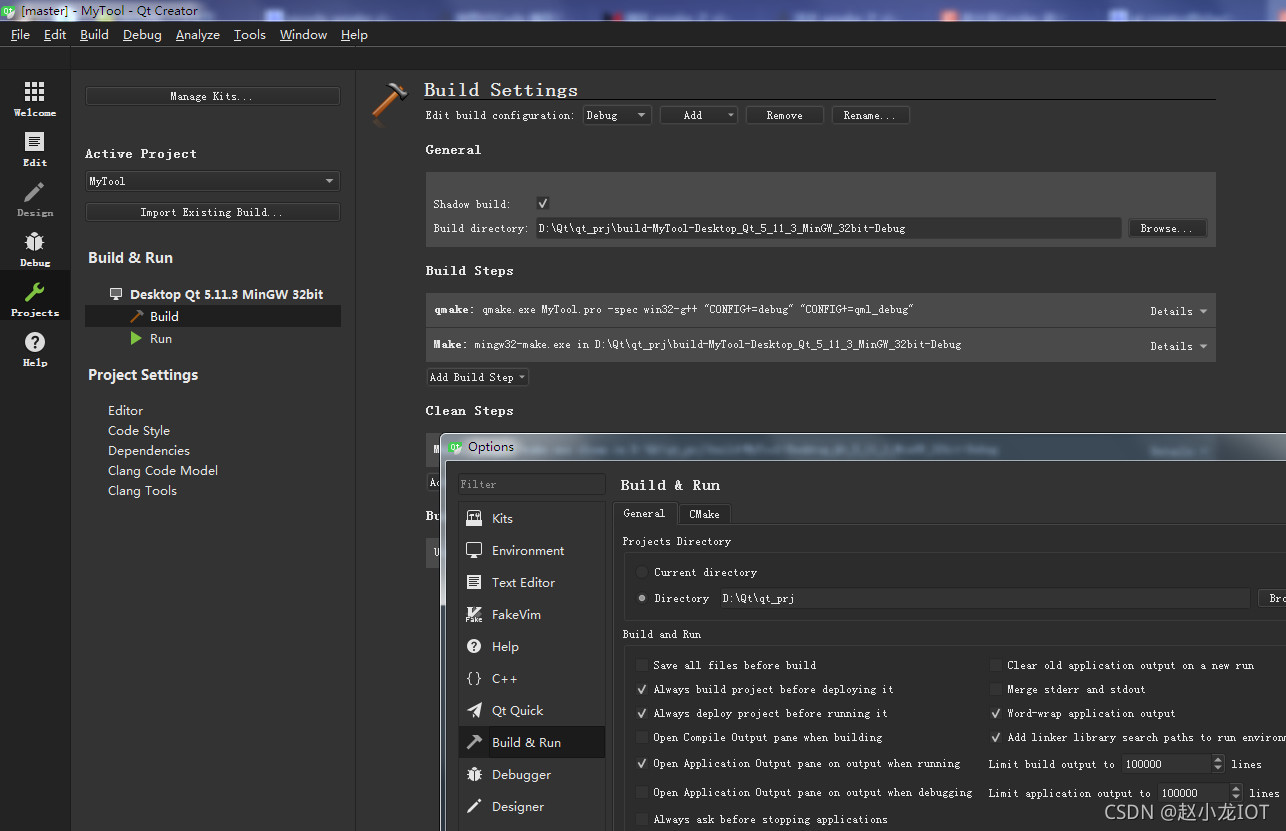The width and height of the screenshot is (1286, 831).
Task: Click the Projects Directory path field
Action: pos(986,598)
